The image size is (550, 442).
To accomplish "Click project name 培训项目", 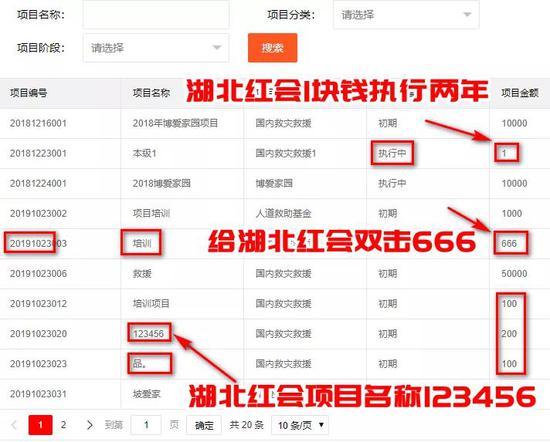I will (151, 303).
